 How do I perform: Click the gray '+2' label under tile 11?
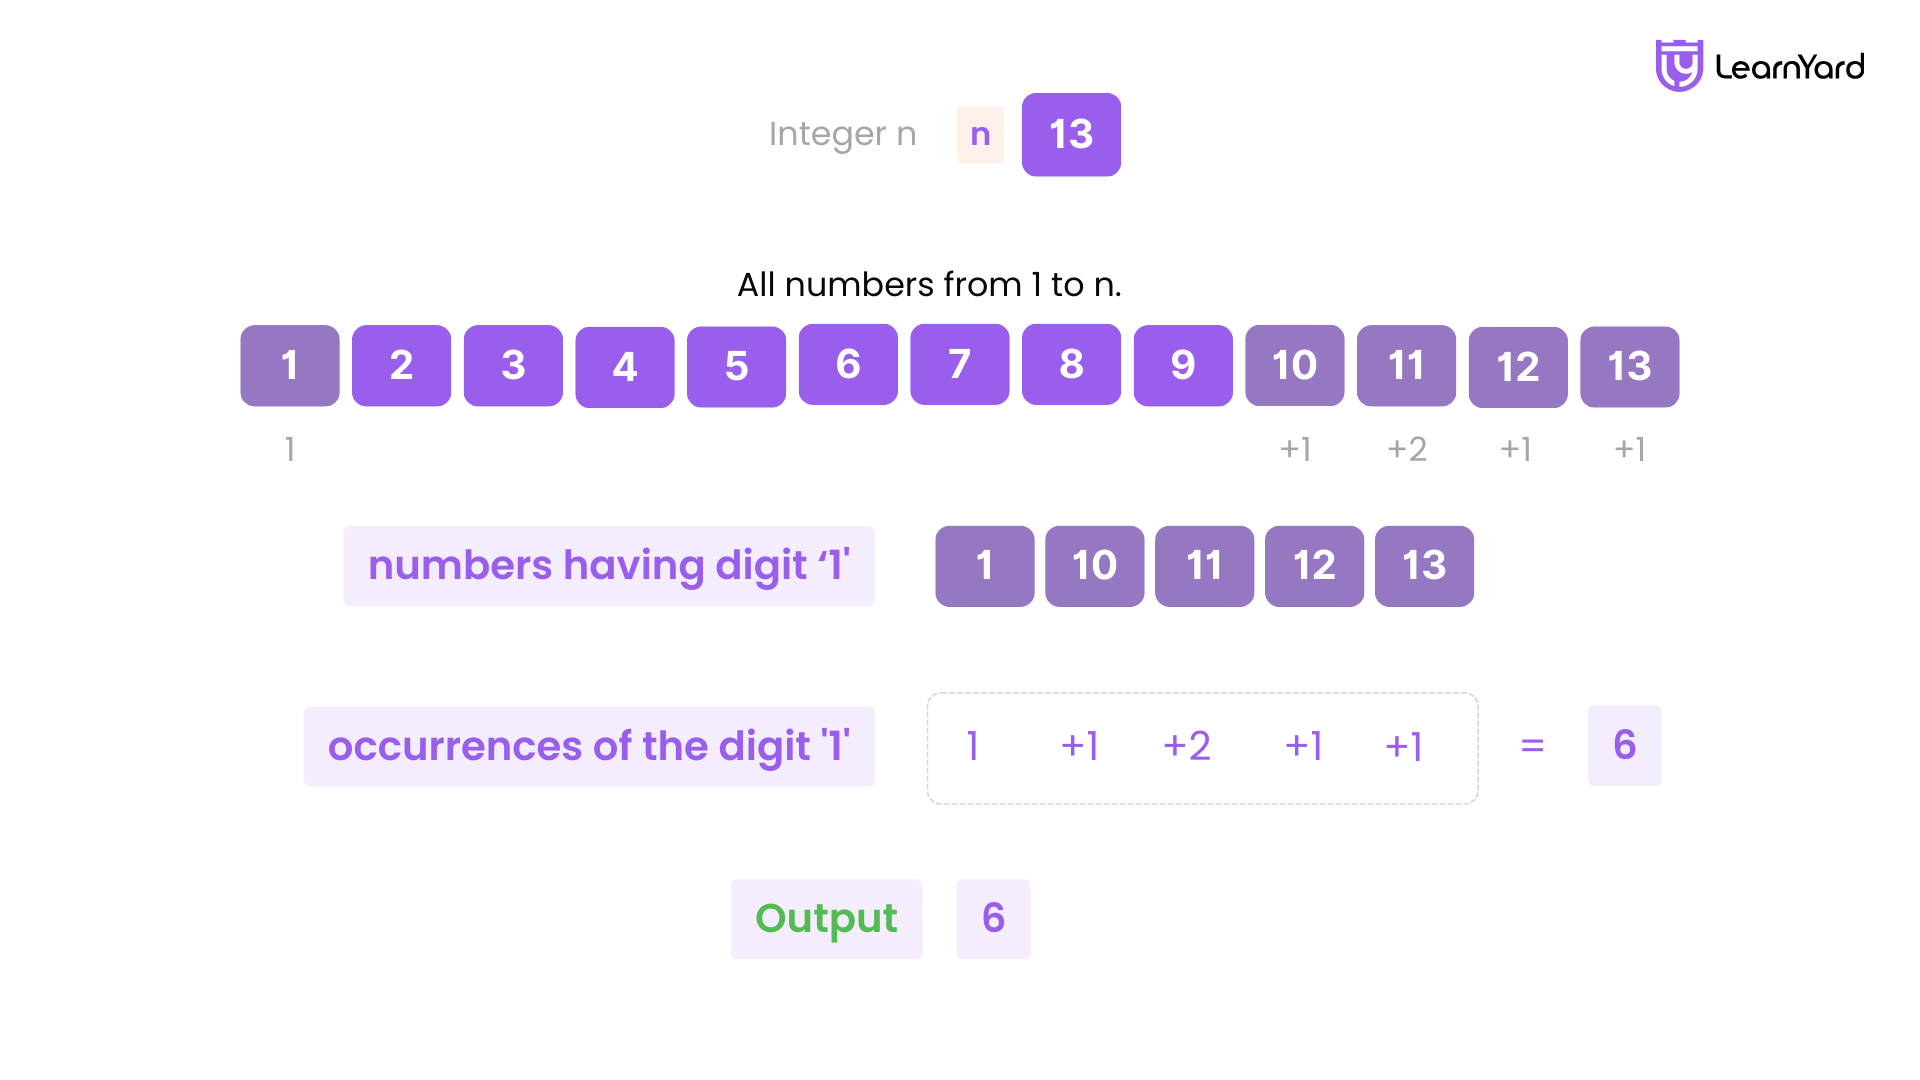[x=1406, y=449]
